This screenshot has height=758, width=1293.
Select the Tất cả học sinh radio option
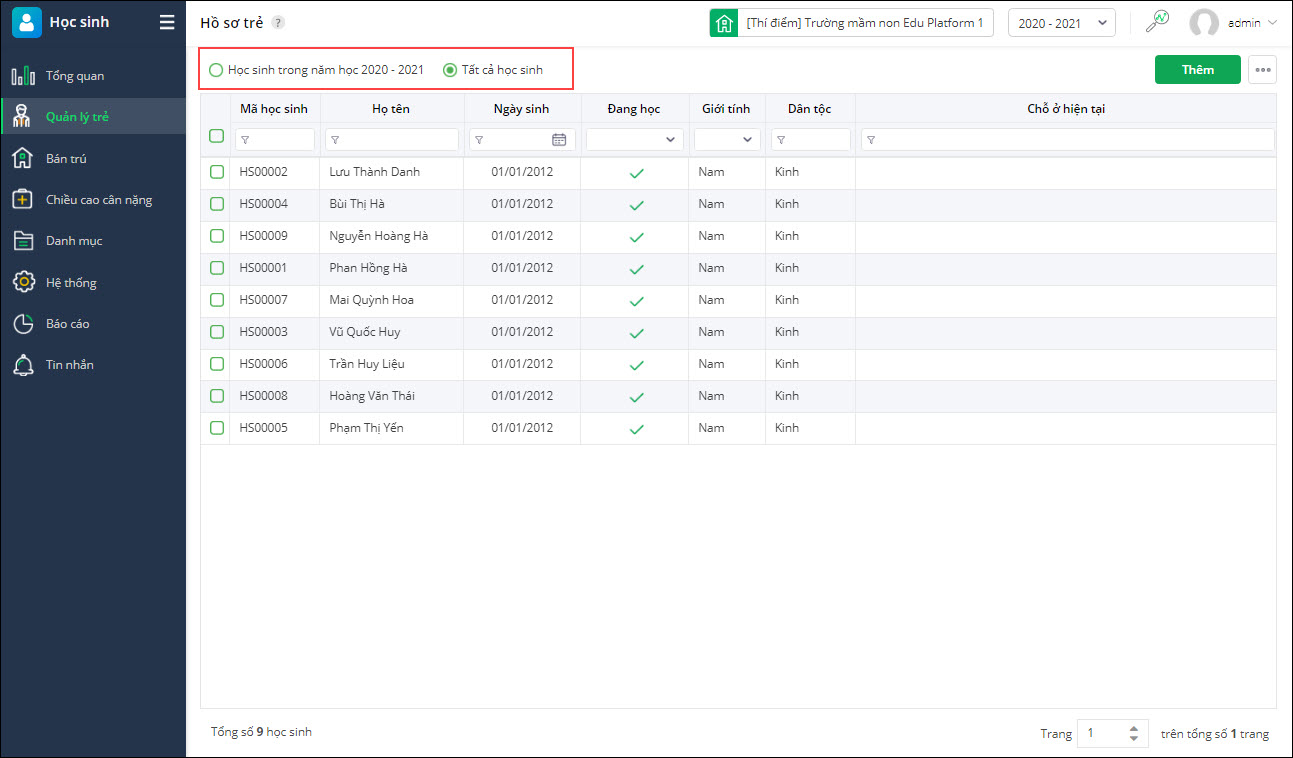450,70
